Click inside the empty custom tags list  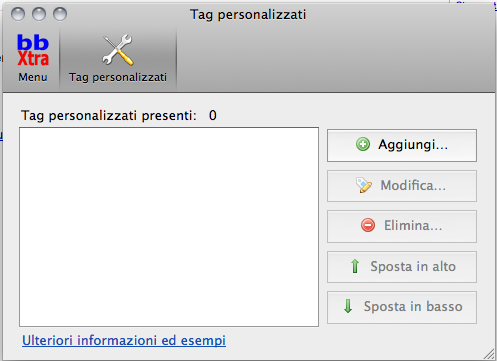(x=169, y=227)
